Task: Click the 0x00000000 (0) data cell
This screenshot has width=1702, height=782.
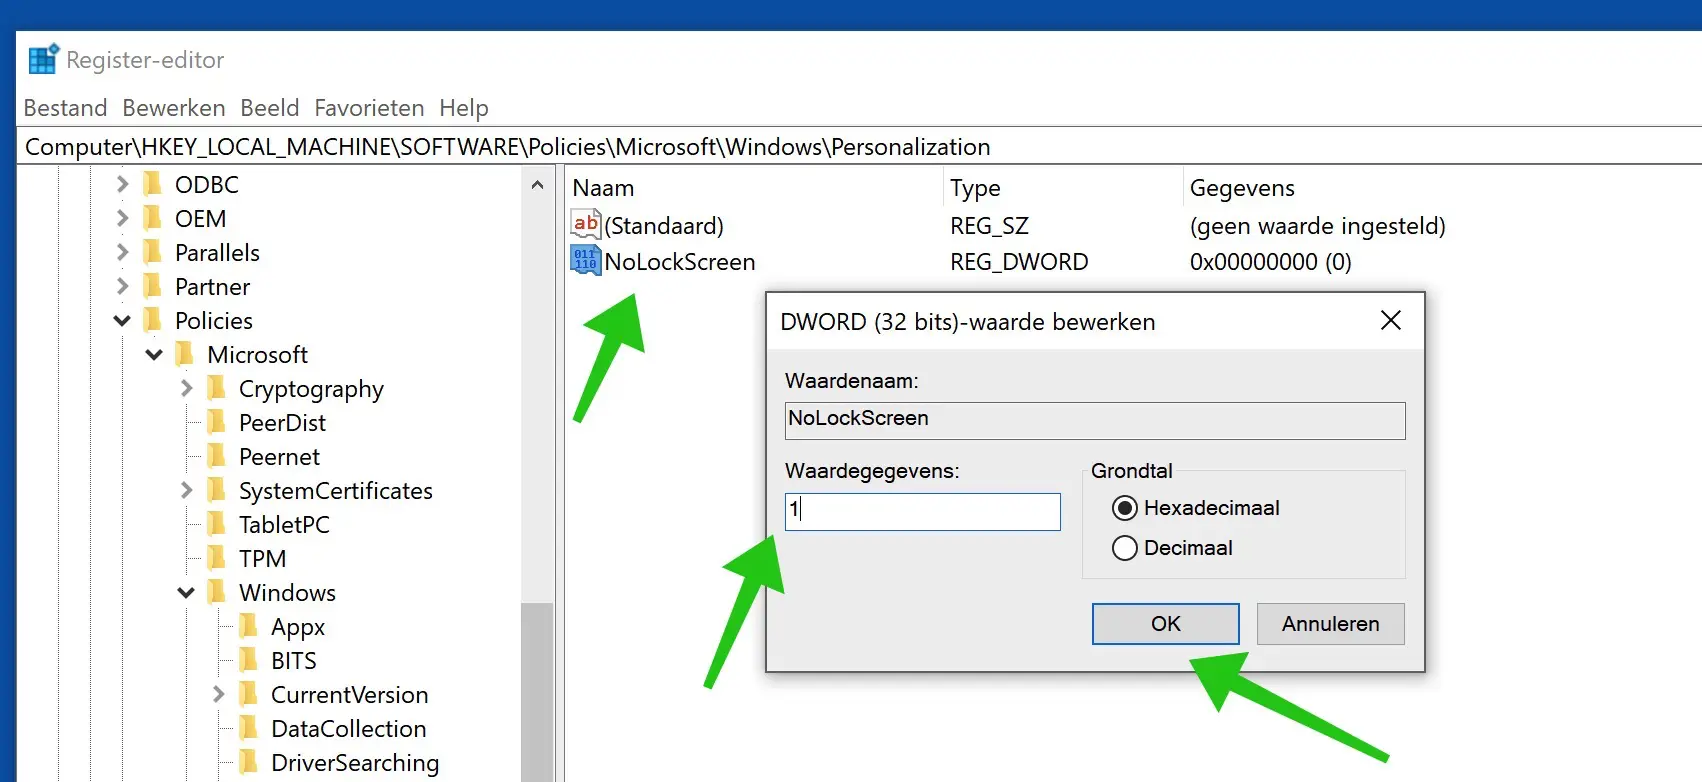Action: [x=1270, y=262]
